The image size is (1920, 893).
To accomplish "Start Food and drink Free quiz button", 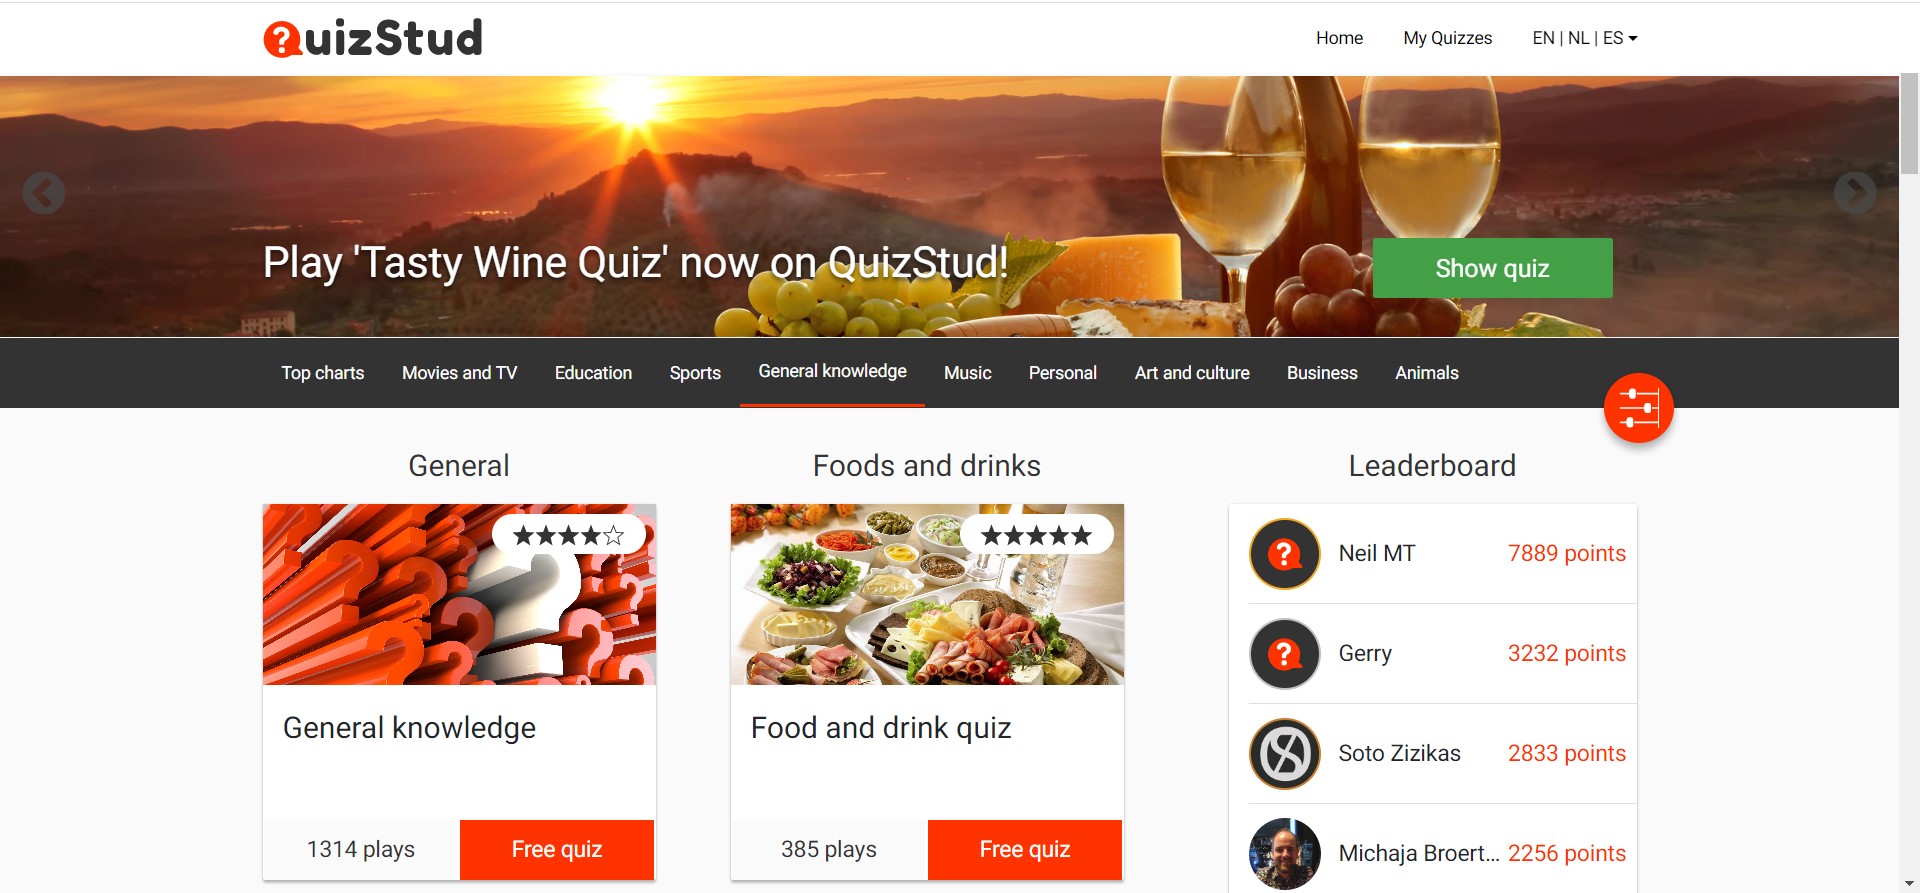I will 1025,850.
